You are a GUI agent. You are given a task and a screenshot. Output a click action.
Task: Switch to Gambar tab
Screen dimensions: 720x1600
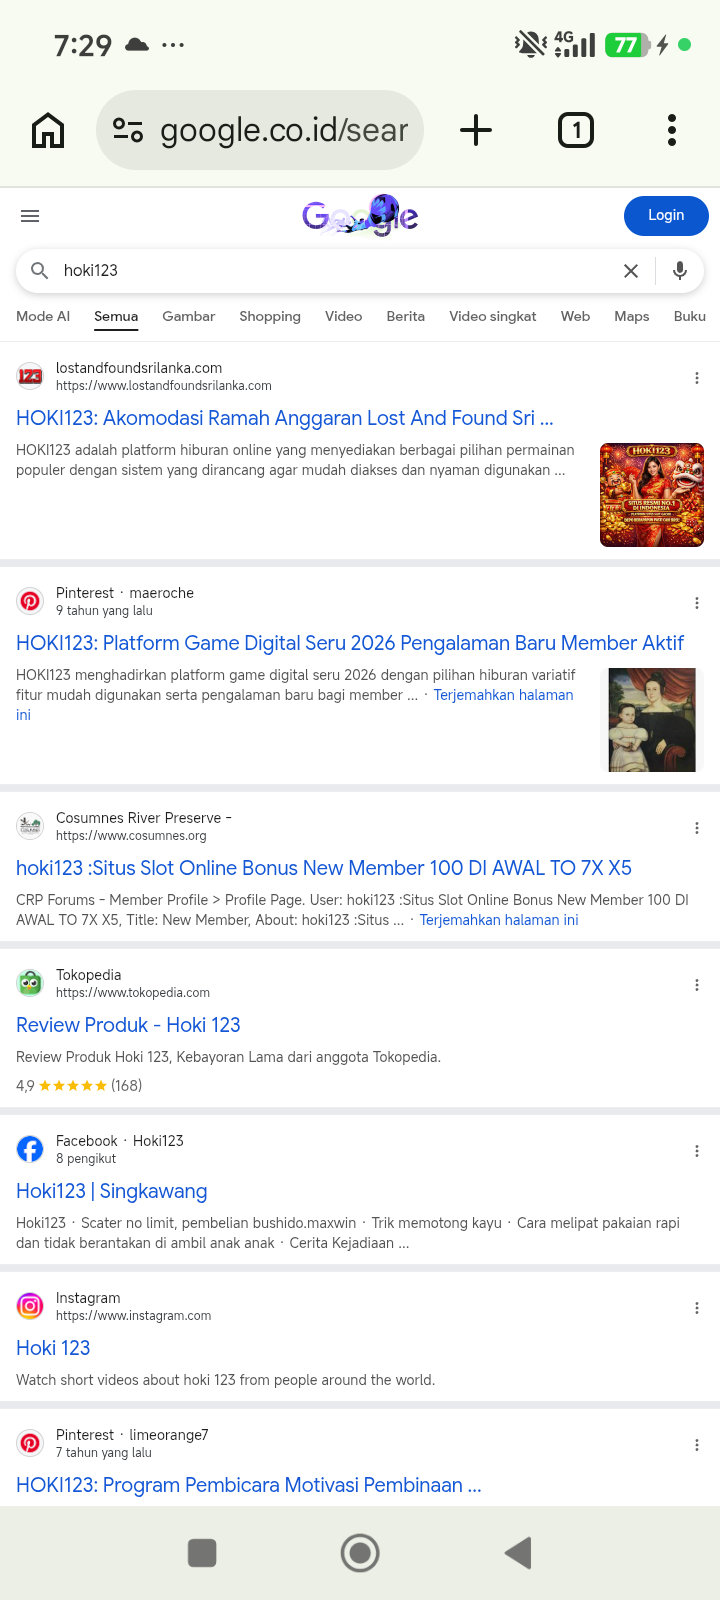tap(189, 316)
